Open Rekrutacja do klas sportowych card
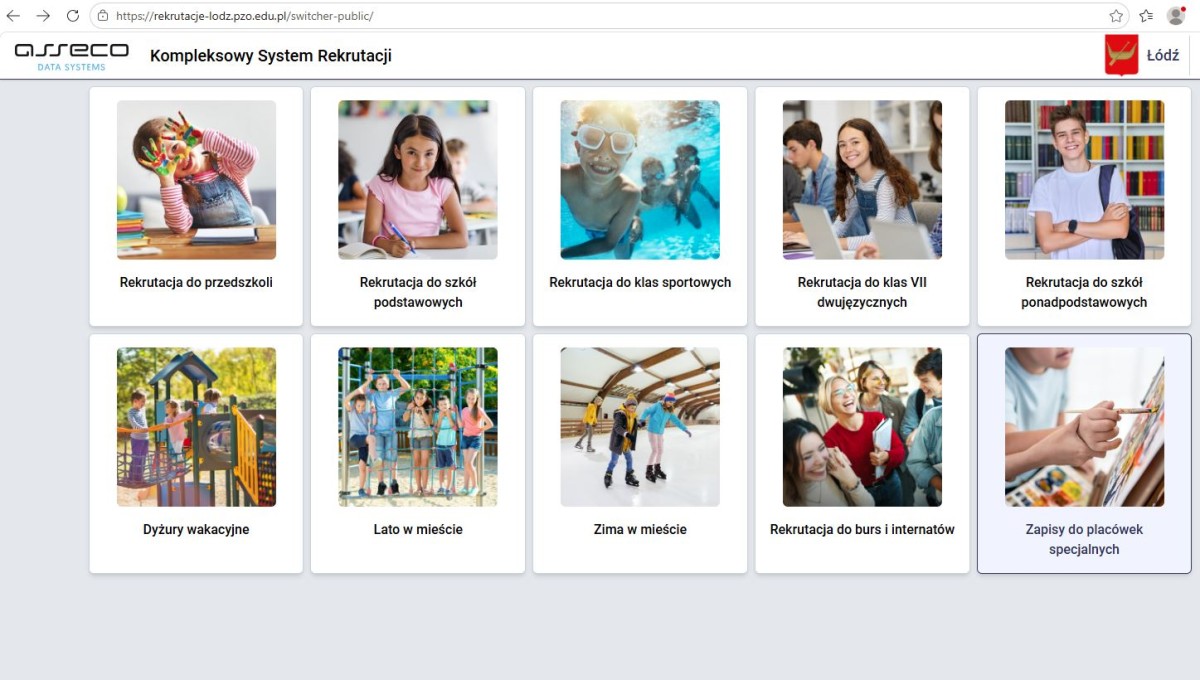1200x680 pixels. point(640,206)
